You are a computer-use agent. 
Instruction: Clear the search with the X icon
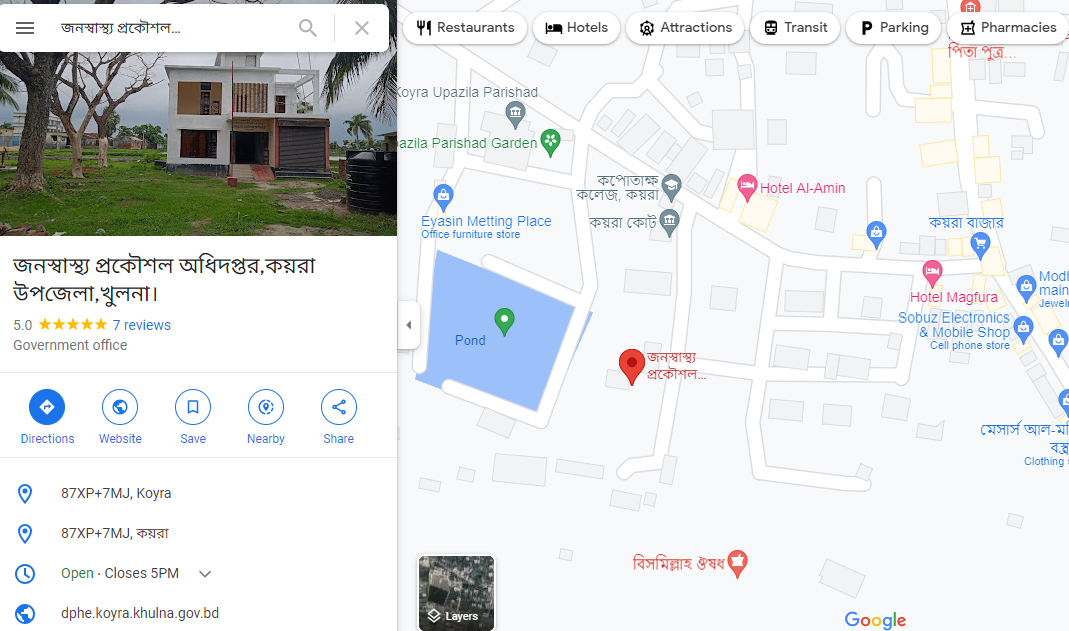pos(362,28)
